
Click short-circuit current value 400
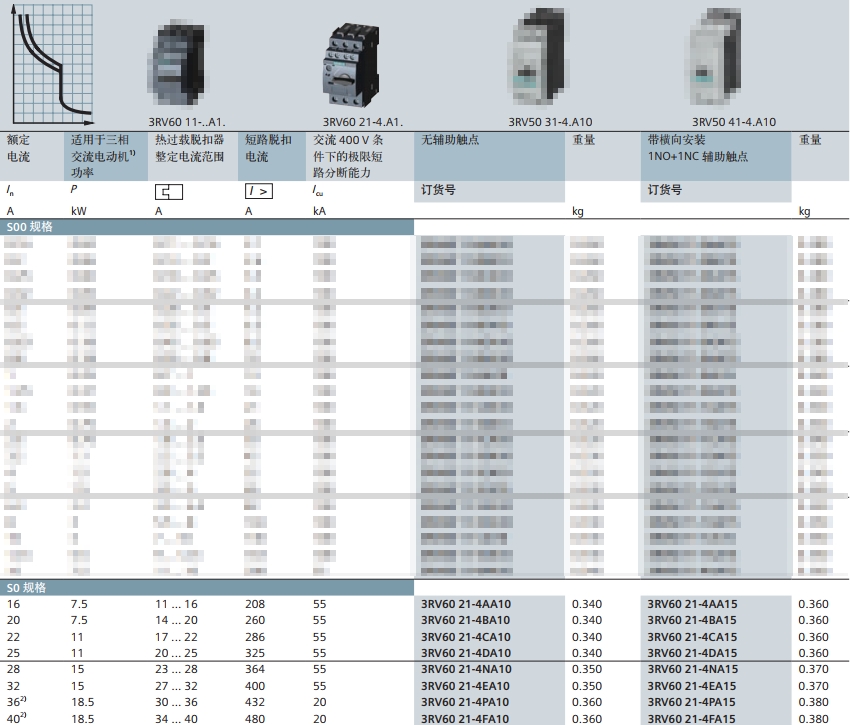pos(255,686)
